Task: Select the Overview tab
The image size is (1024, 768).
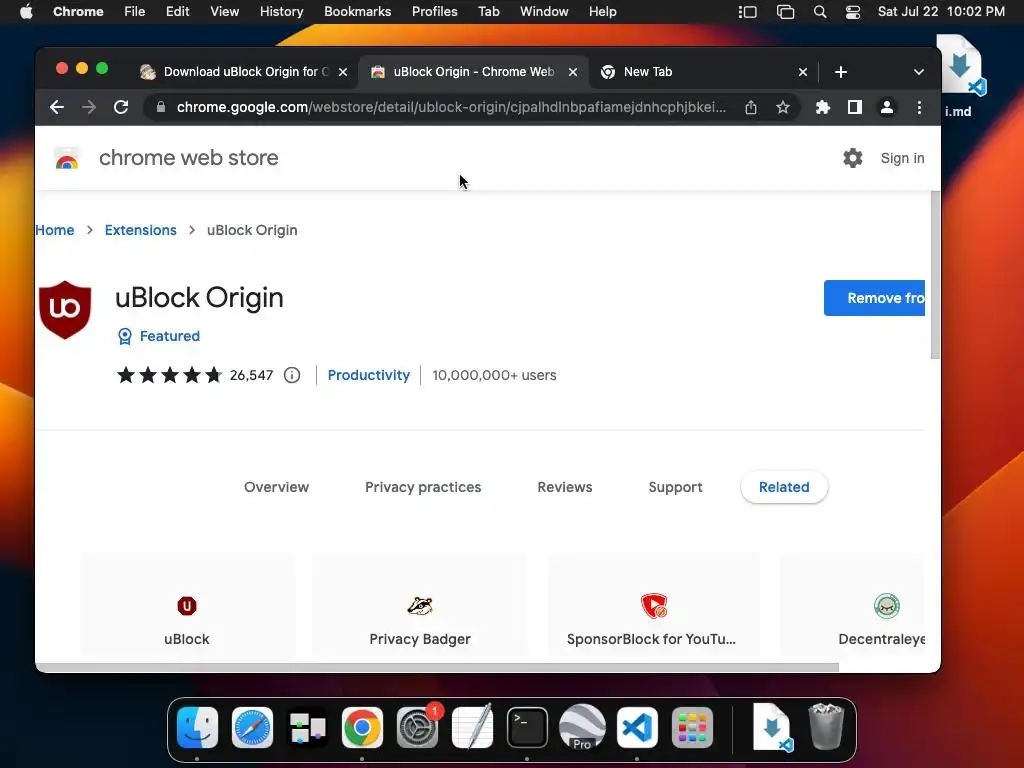Action: (276, 487)
